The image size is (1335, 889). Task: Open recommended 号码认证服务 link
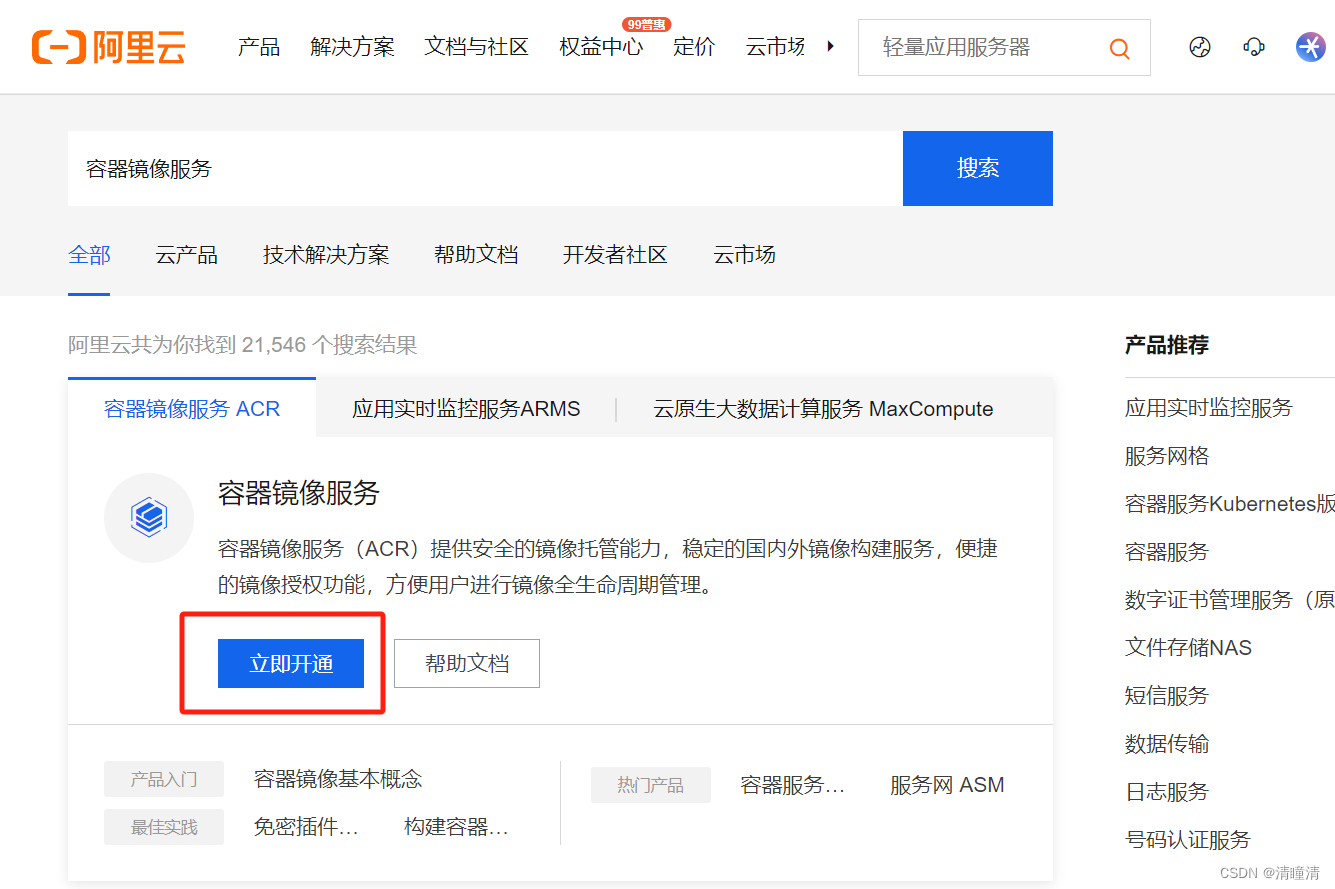point(1188,840)
